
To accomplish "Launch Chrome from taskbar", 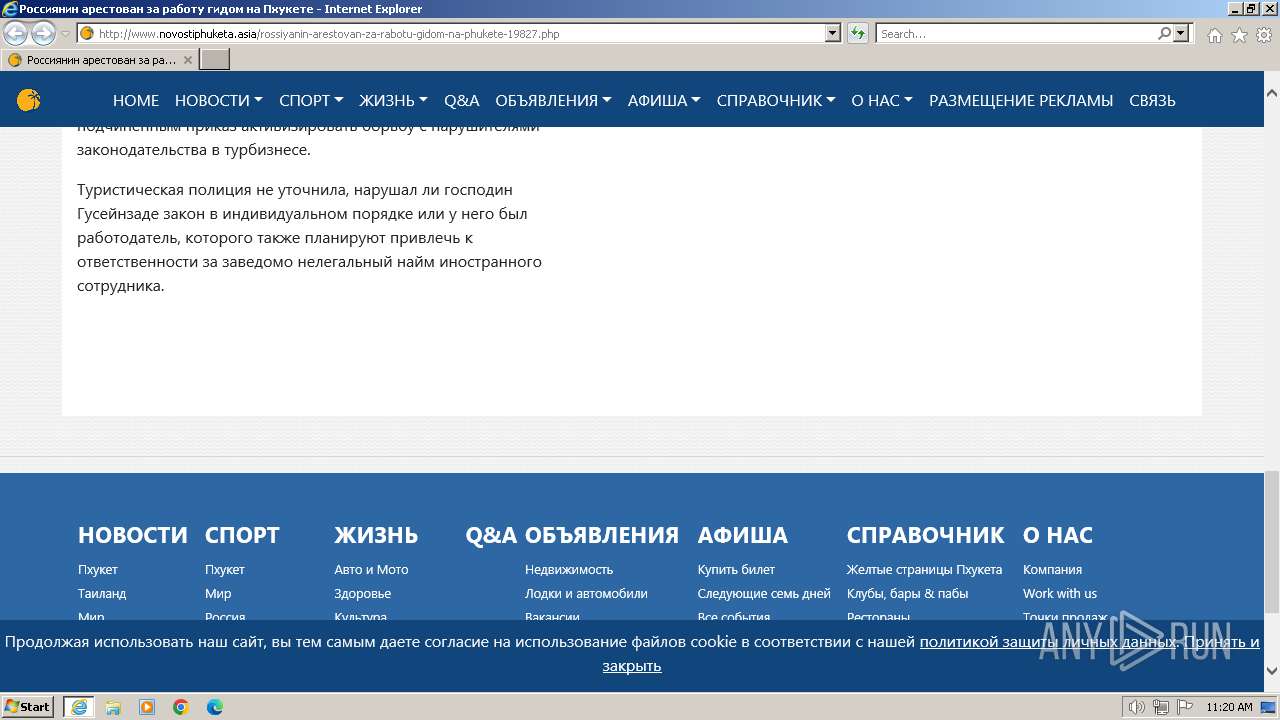I will 181,707.
